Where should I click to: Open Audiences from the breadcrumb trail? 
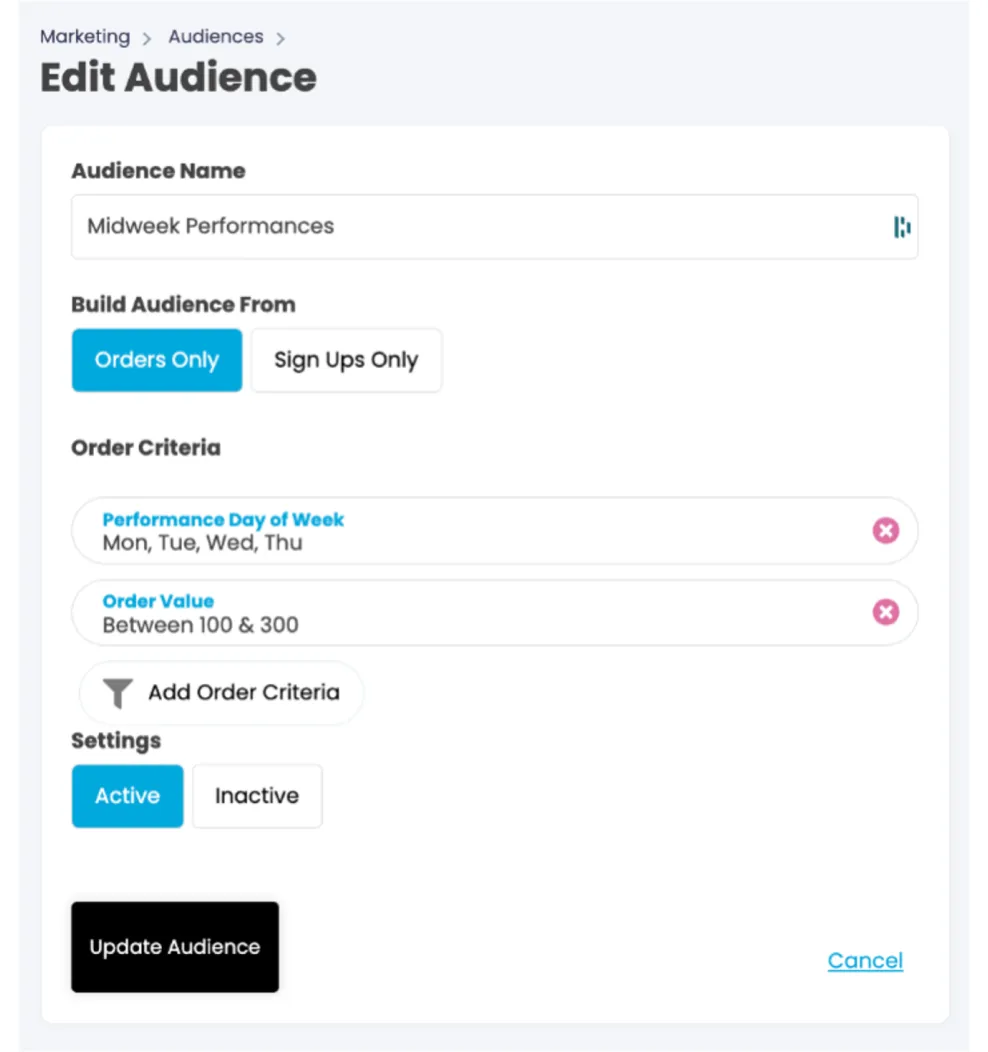[215, 37]
